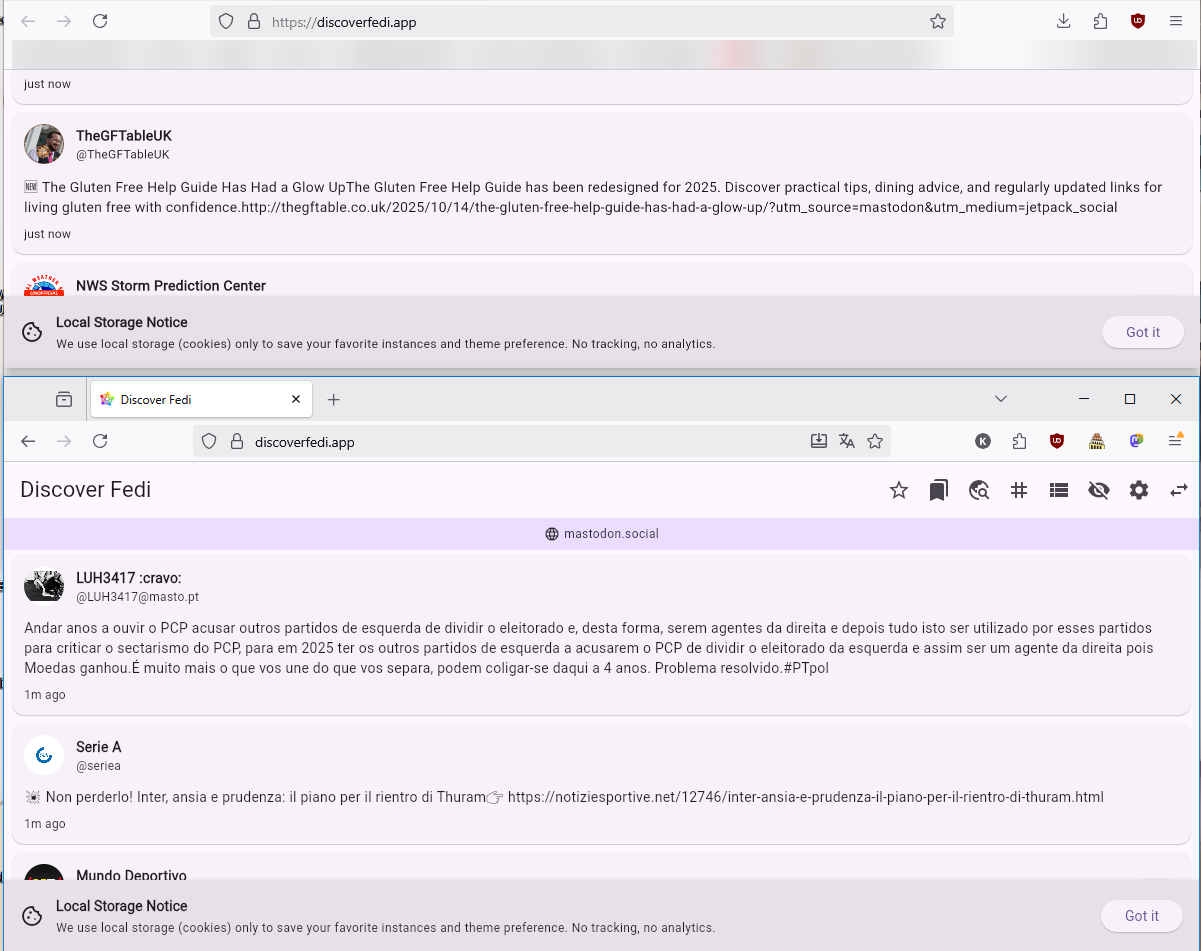1201x951 pixels.
Task: Click NWS Storm Prediction Center name in the back window
Action: (x=171, y=286)
